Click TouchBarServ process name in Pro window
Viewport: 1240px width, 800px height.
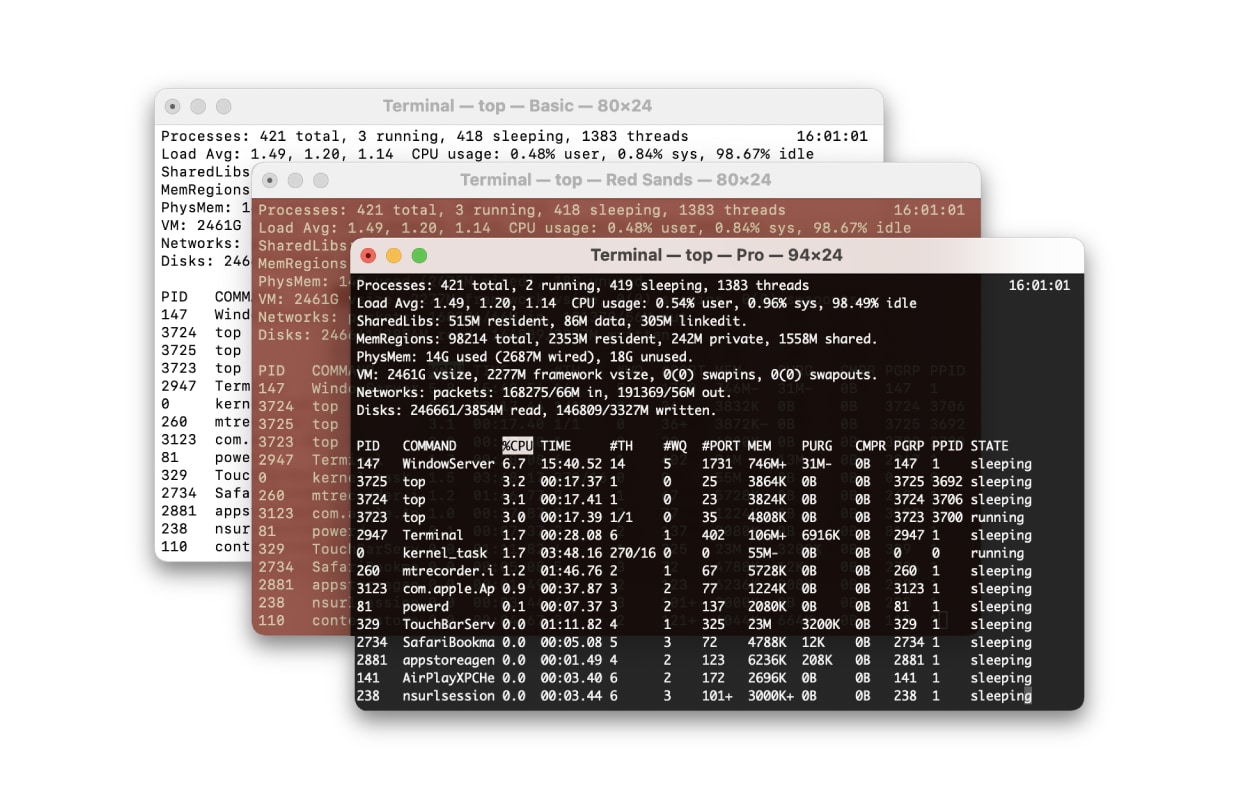[x=448, y=624]
